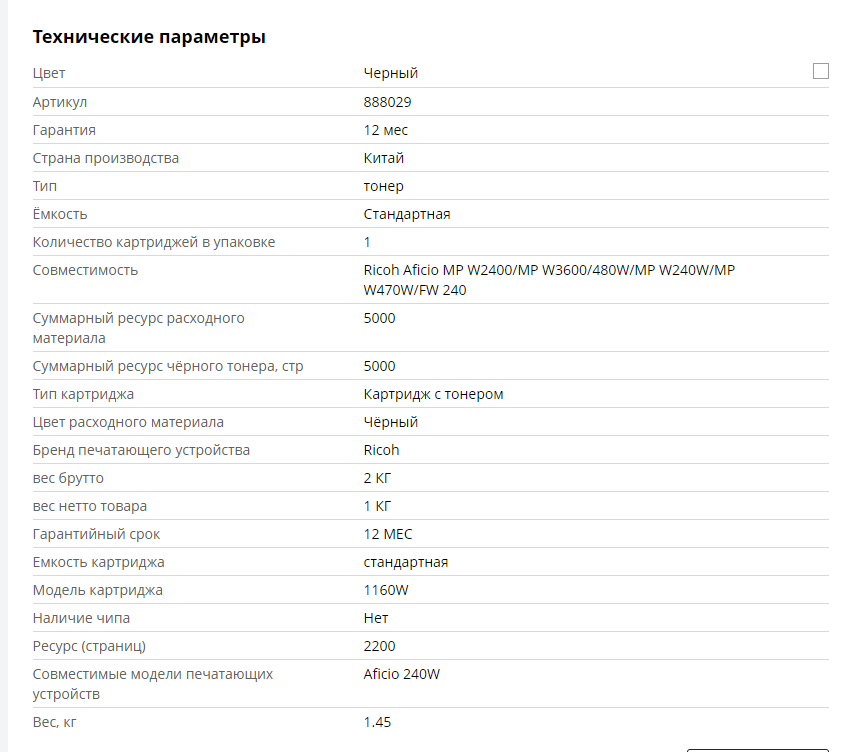853x752 pixels.
Task: Click the Суммарный ресурс расходного материала label
Action: (x=139, y=328)
